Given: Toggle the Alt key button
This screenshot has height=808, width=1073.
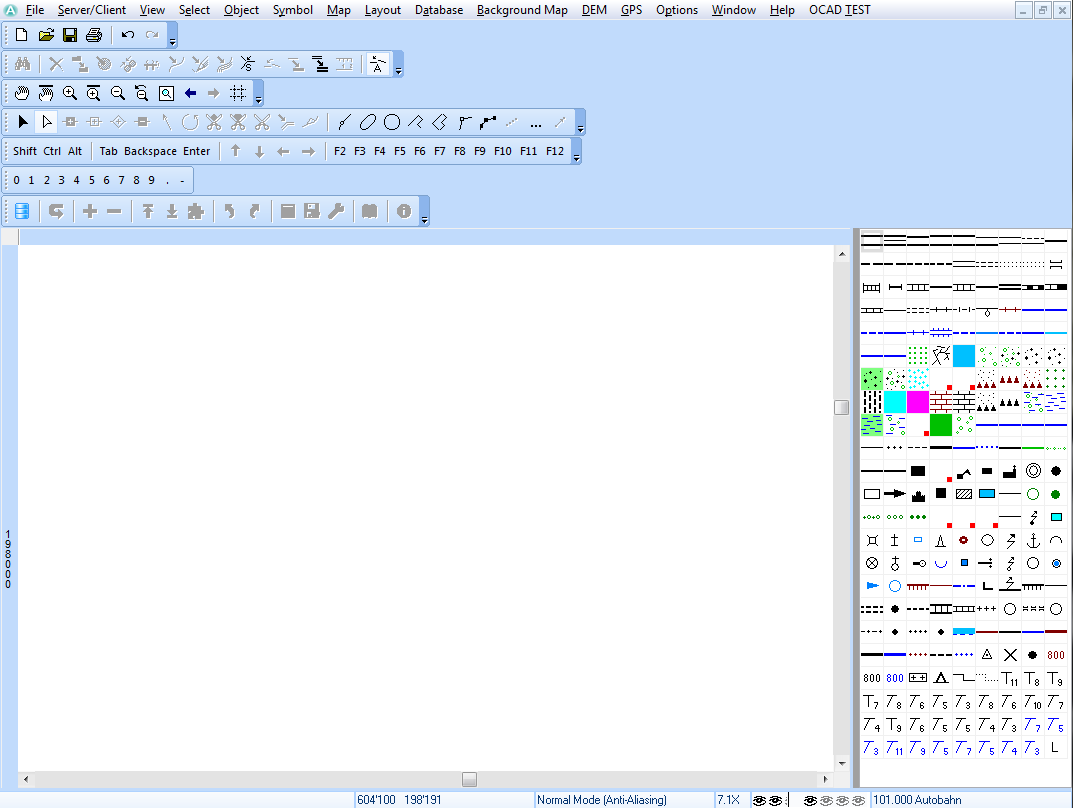Looking at the screenshot, I should click(x=75, y=151).
